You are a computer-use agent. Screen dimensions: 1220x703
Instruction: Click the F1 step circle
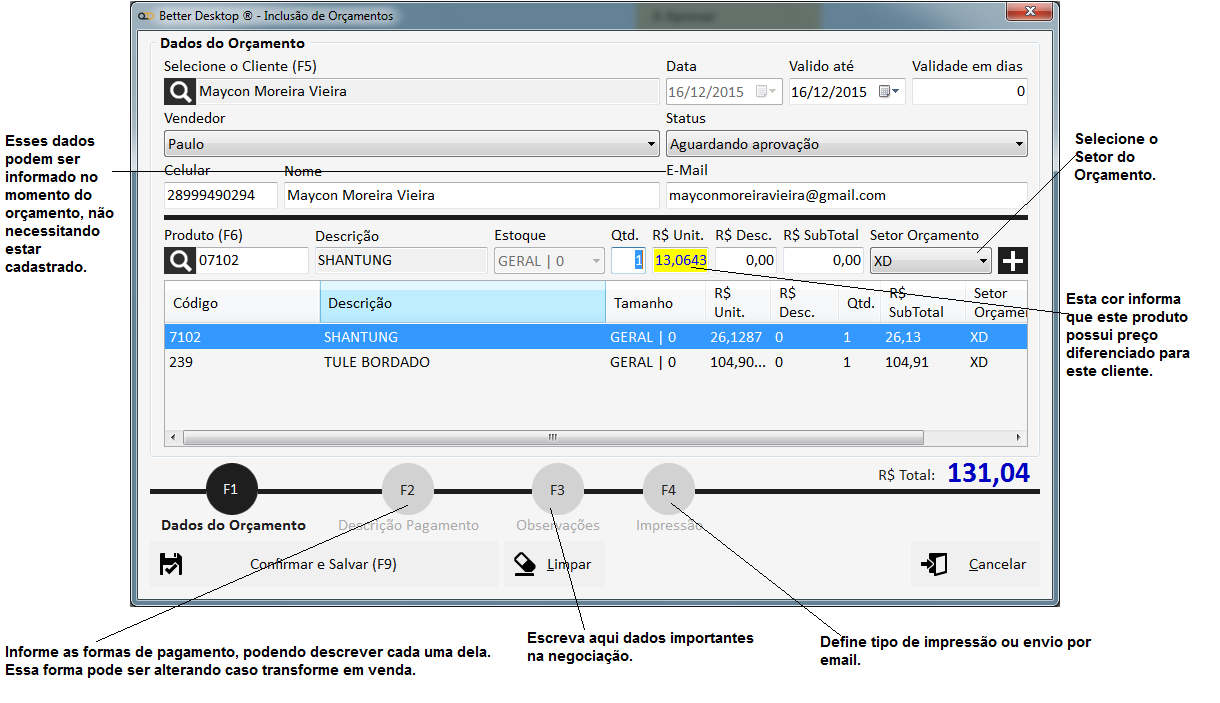pyautogui.click(x=231, y=490)
